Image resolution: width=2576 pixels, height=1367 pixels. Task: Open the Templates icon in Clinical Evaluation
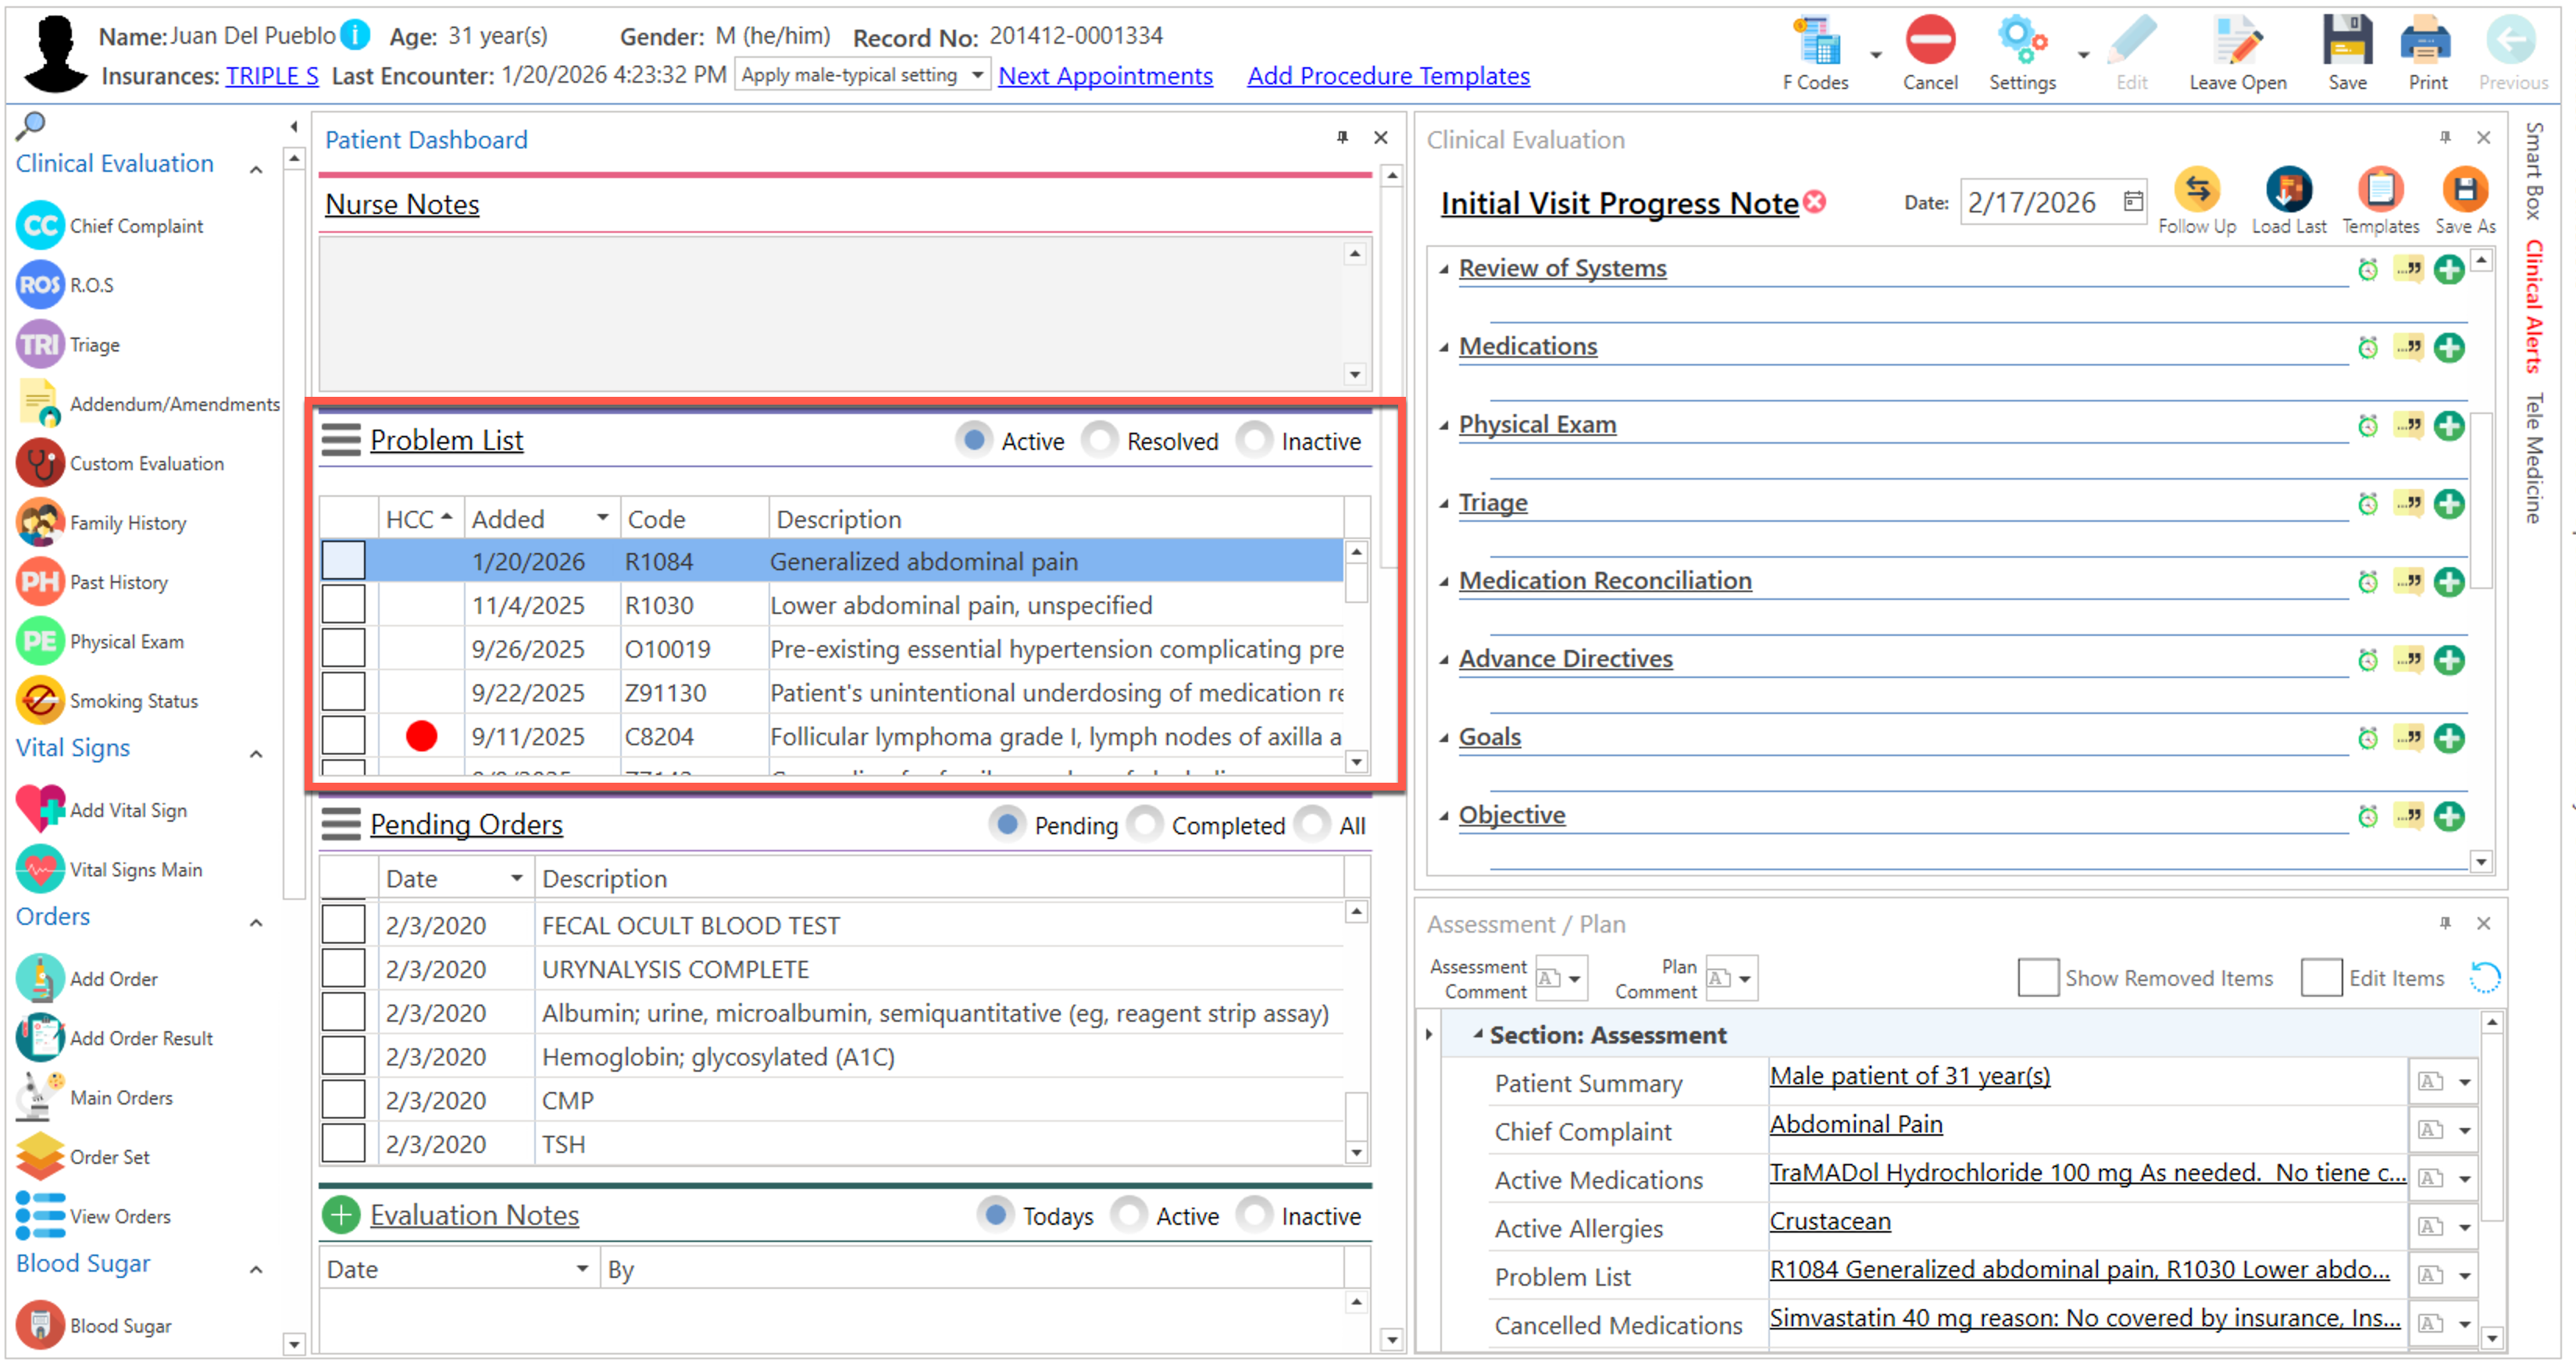pos(2379,190)
